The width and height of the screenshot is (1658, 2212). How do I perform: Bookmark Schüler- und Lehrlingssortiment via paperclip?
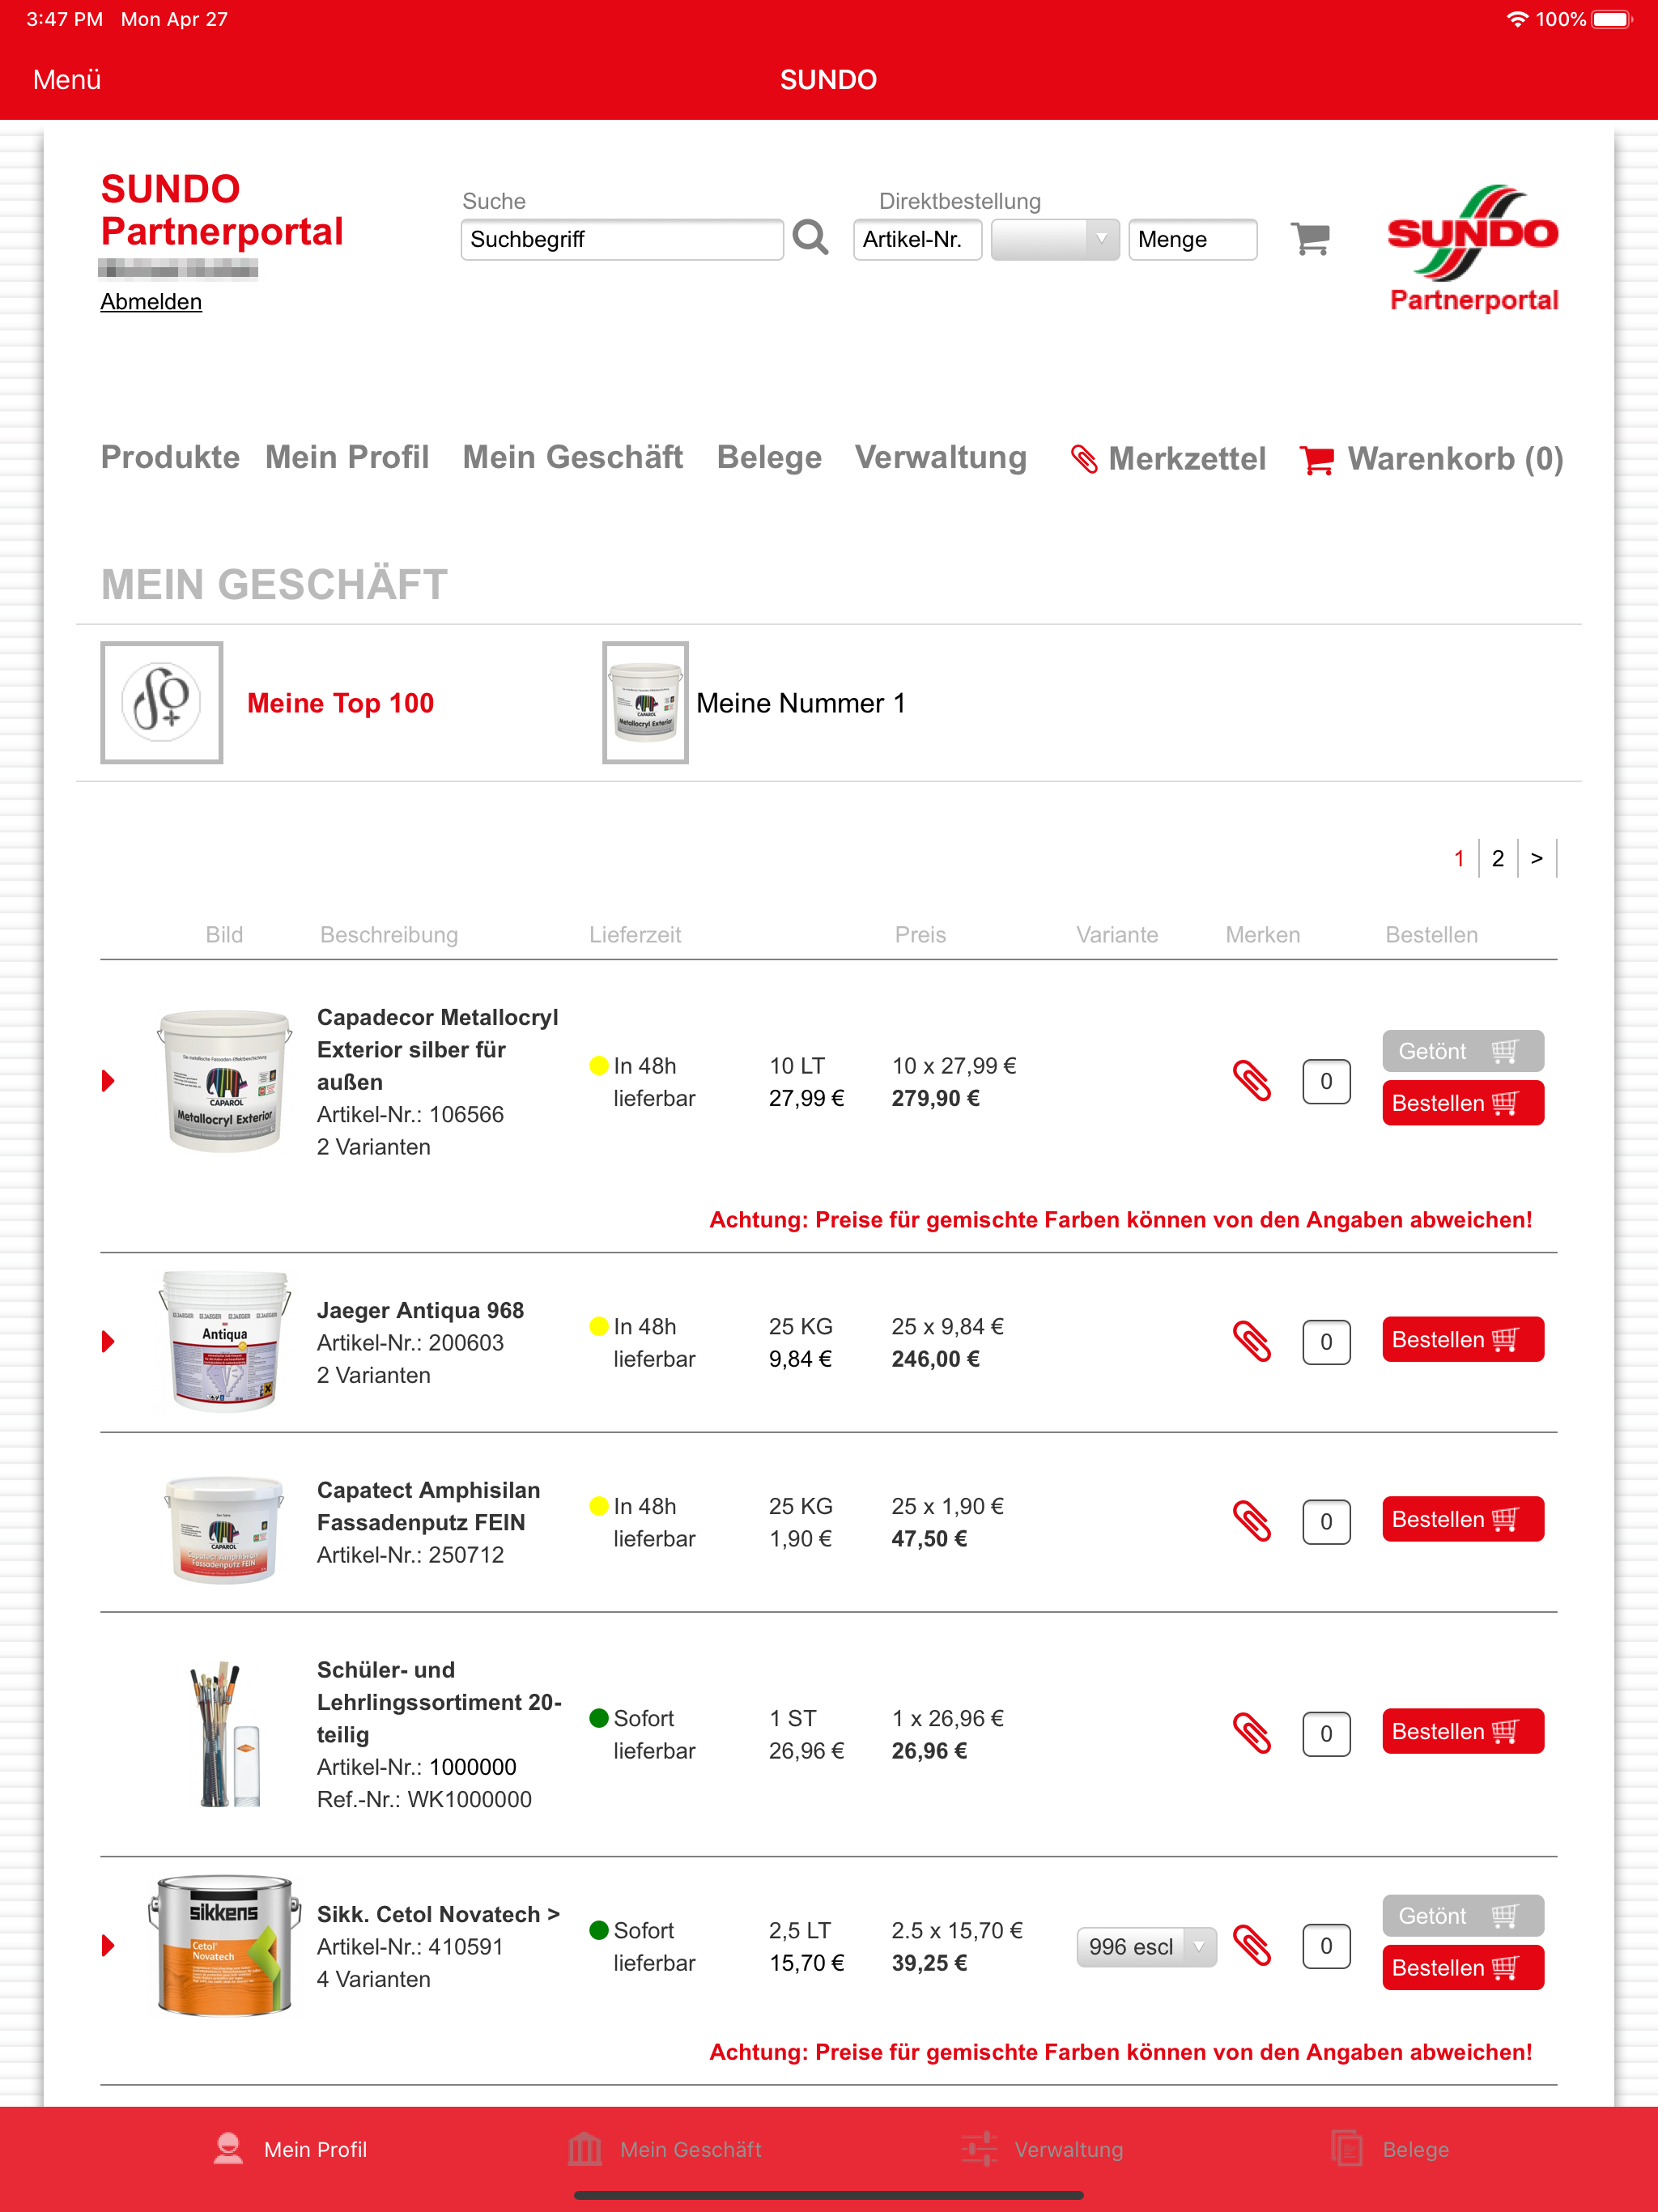point(1251,1733)
